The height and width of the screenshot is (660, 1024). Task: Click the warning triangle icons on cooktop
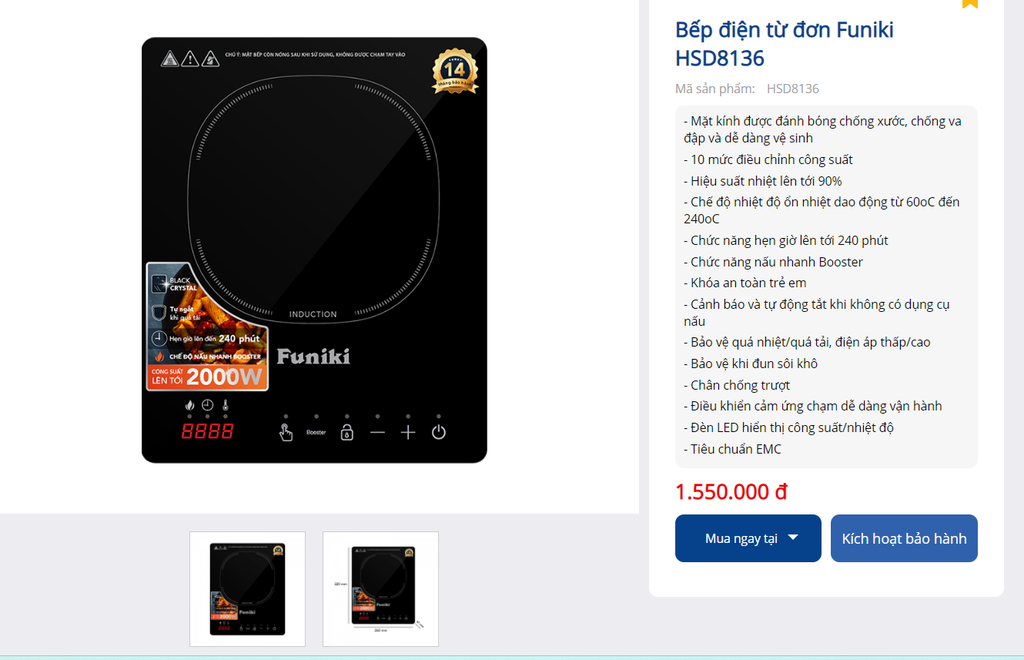pos(190,59)
